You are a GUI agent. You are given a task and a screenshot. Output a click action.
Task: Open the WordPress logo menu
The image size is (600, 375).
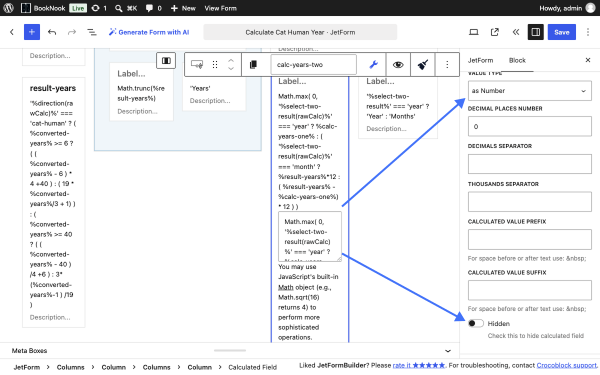pos(8,8)
